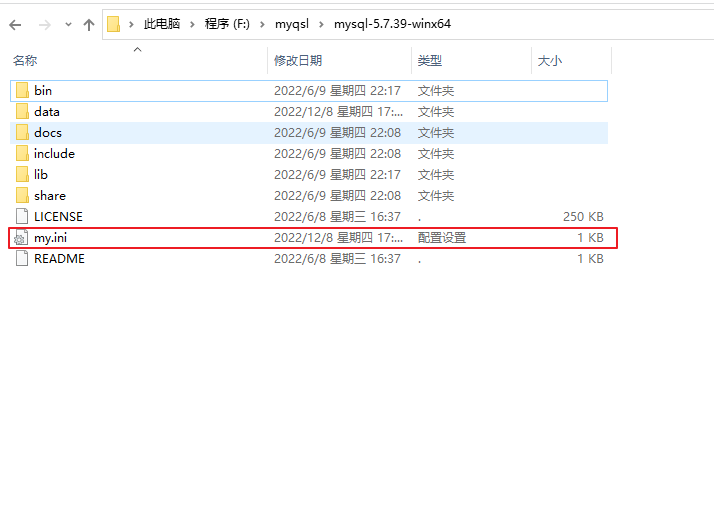Click the include folder name

coord(54,153)
